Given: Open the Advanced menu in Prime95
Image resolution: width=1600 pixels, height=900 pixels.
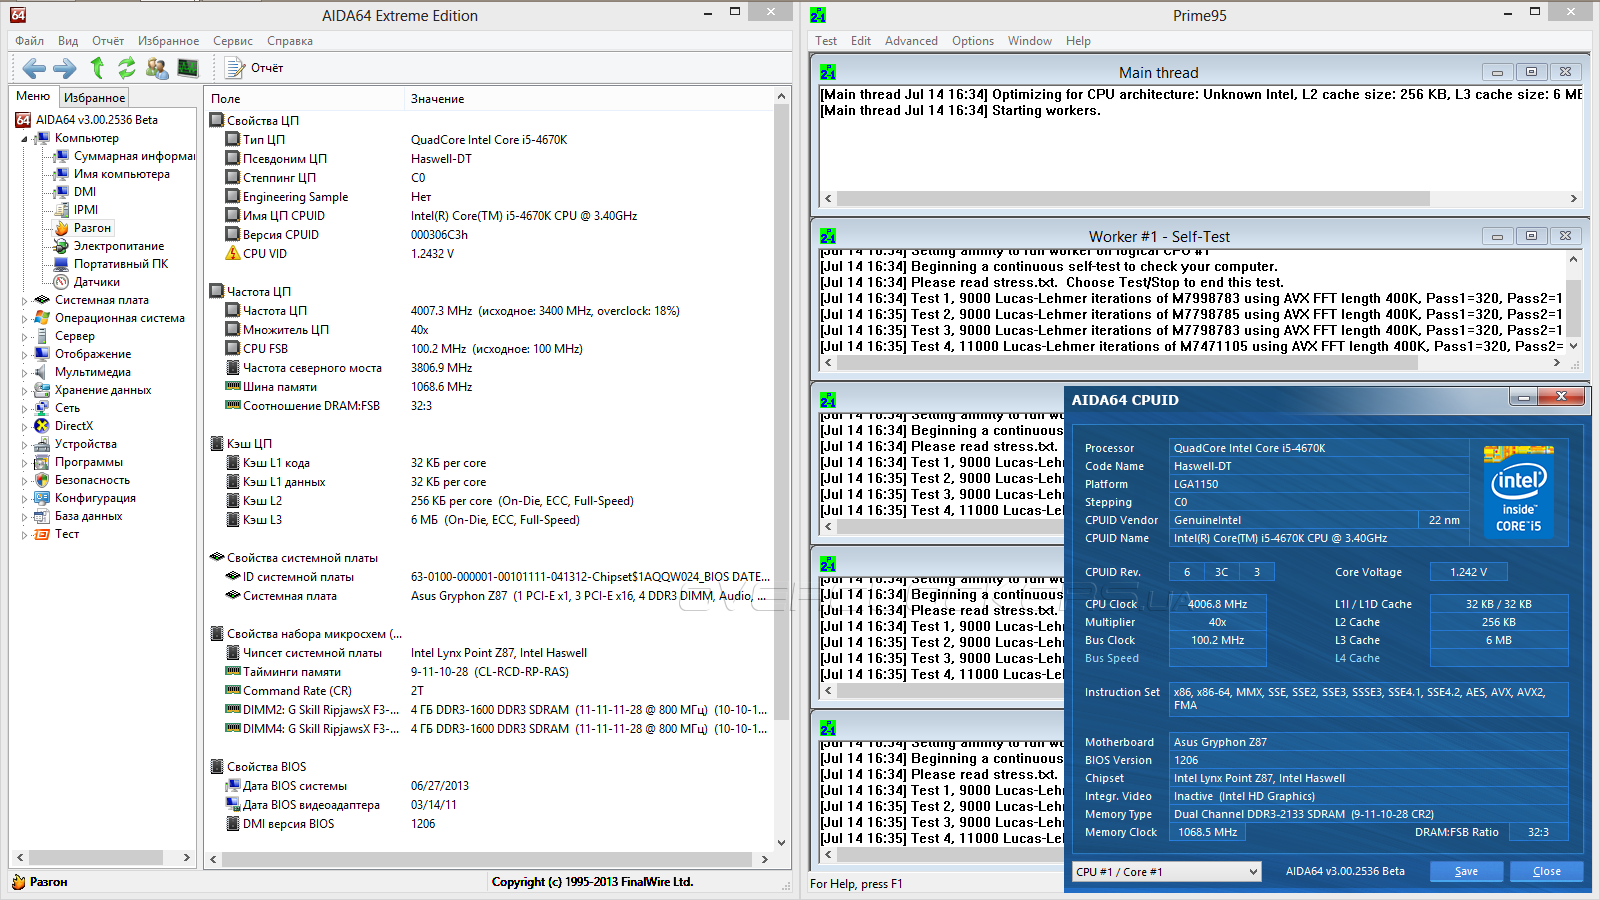Looking at the screenshot, I should [x=911, y=41].
